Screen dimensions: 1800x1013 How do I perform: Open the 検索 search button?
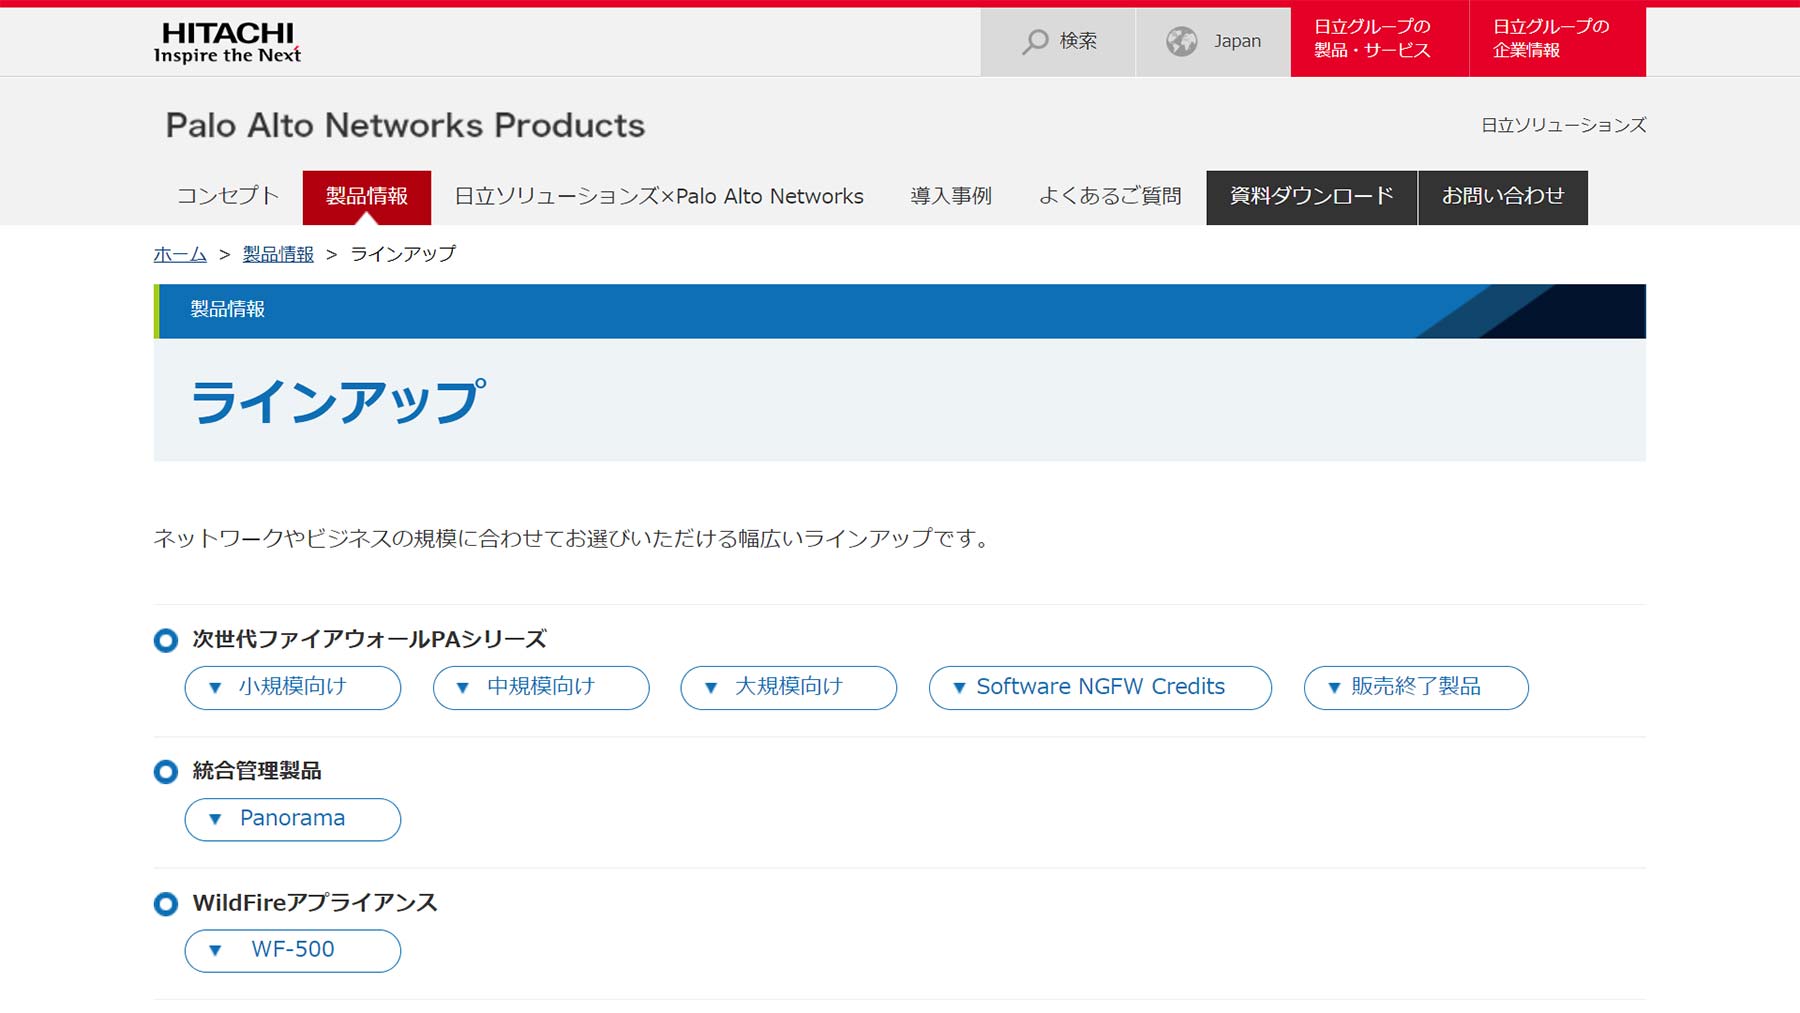(x=1058, y=42)
